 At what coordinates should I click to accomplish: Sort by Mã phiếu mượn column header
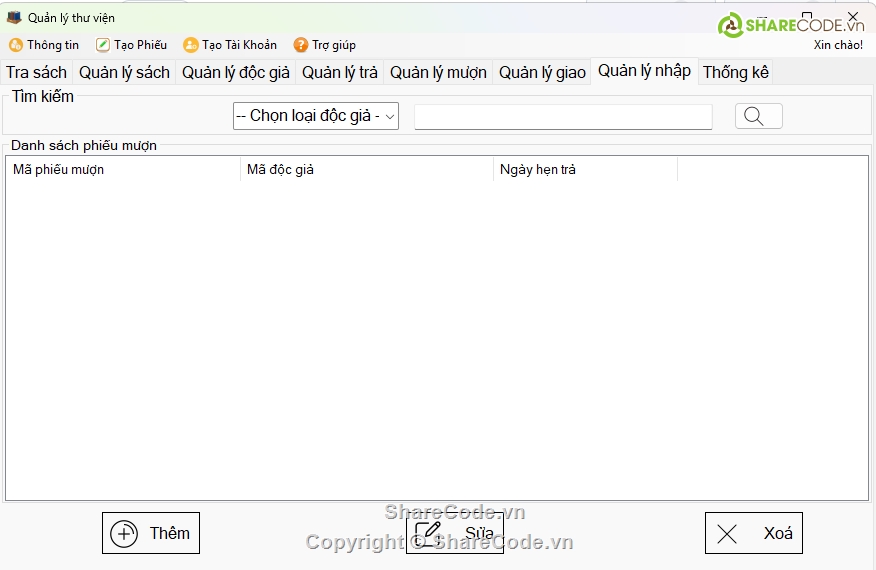[122, 170]
